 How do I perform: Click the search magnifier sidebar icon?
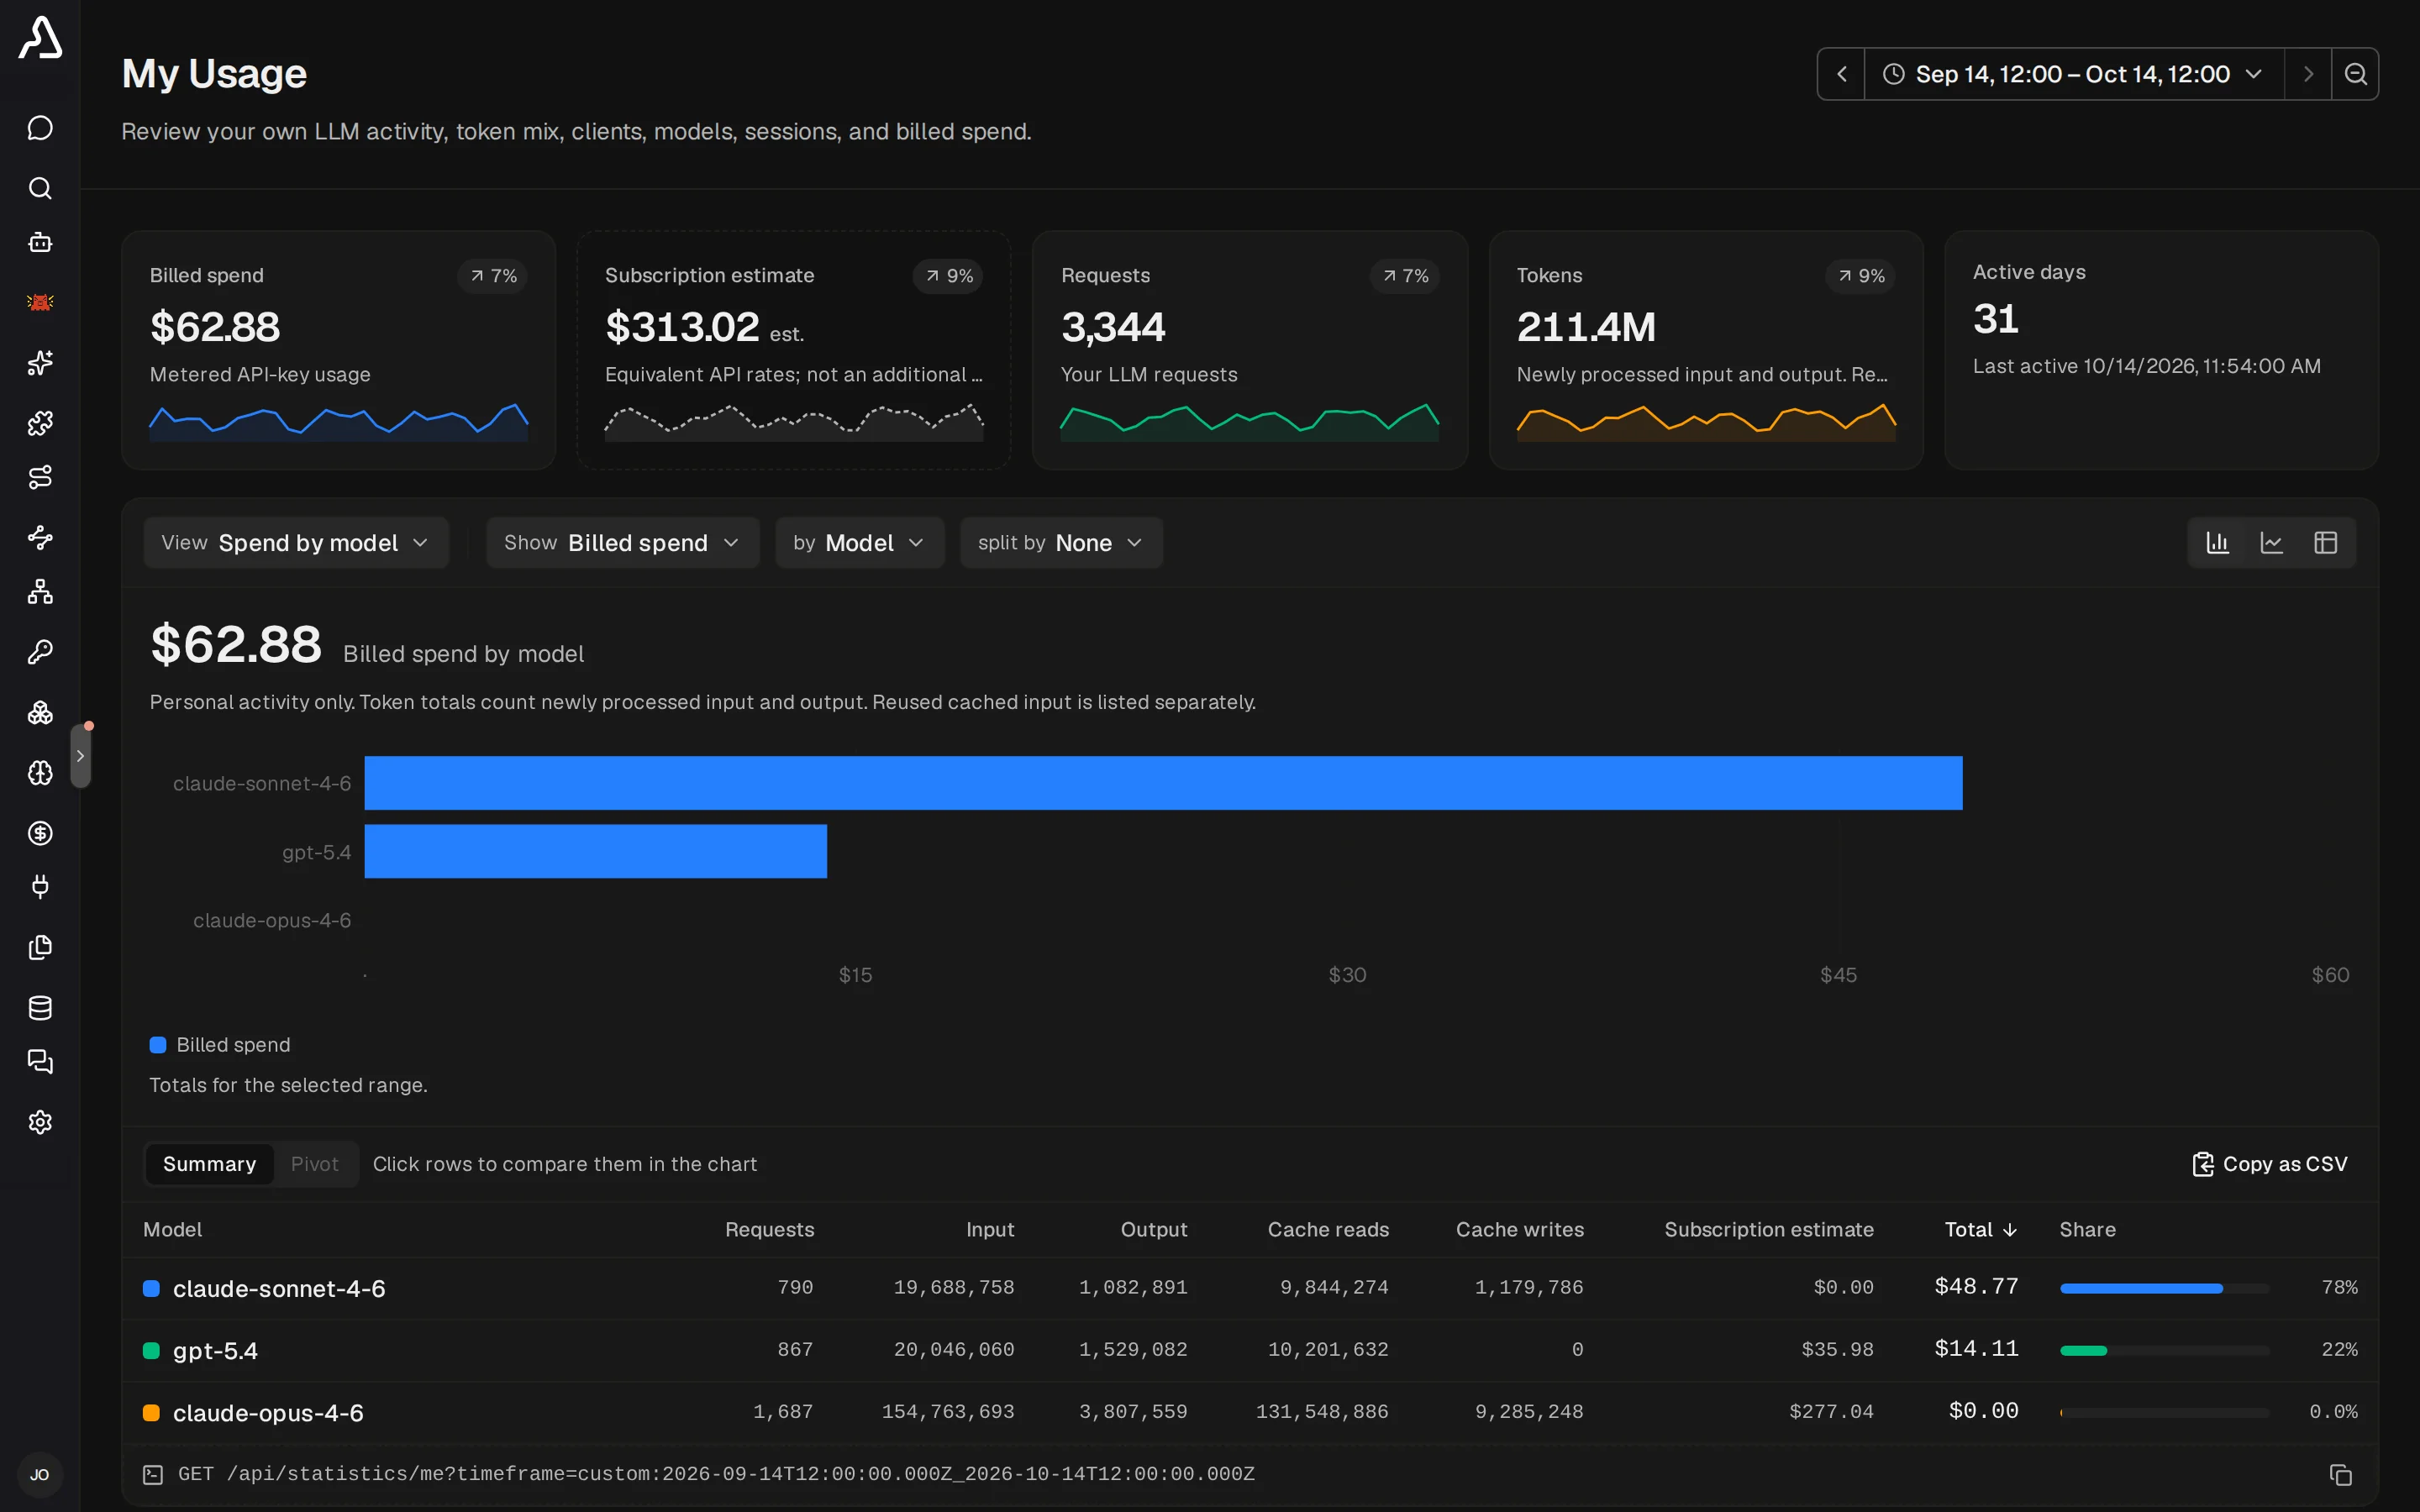pyautogui.click(x=40, y=188)
